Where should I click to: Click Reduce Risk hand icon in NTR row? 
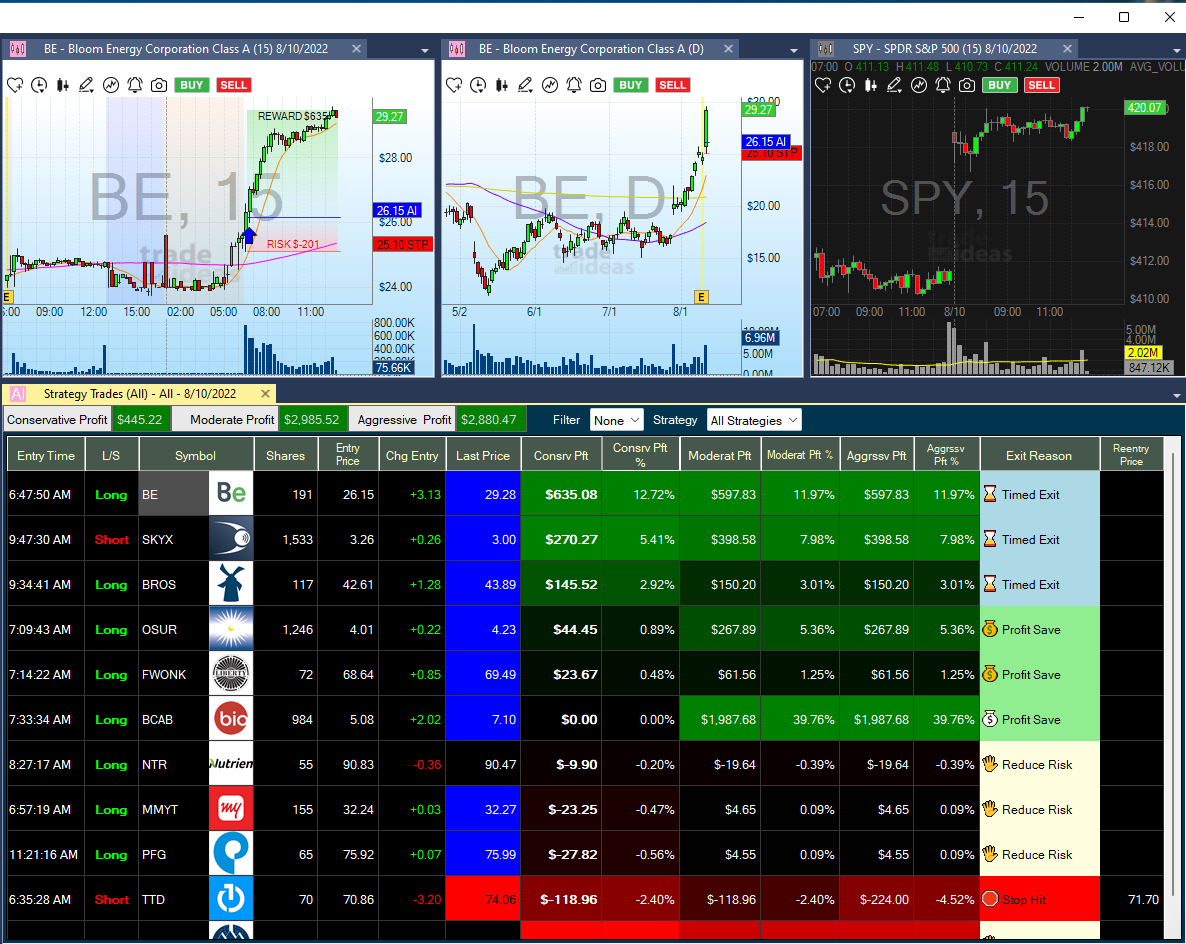point(990,764)
